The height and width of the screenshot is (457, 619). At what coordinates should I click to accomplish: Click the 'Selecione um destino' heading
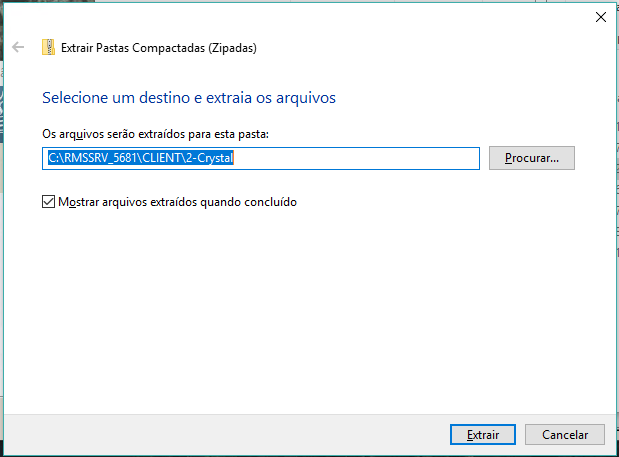[x=110, y=98]
